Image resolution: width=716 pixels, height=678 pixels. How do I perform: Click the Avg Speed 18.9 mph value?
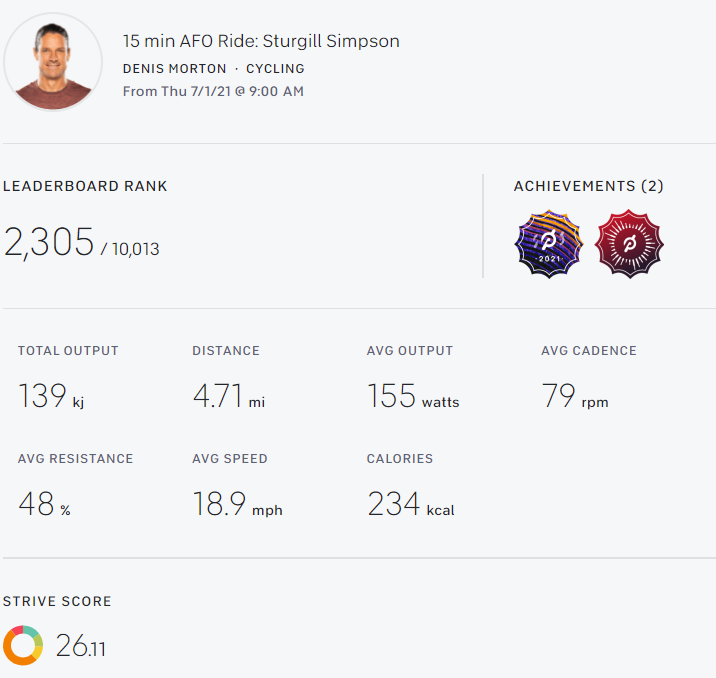[237, 504]
